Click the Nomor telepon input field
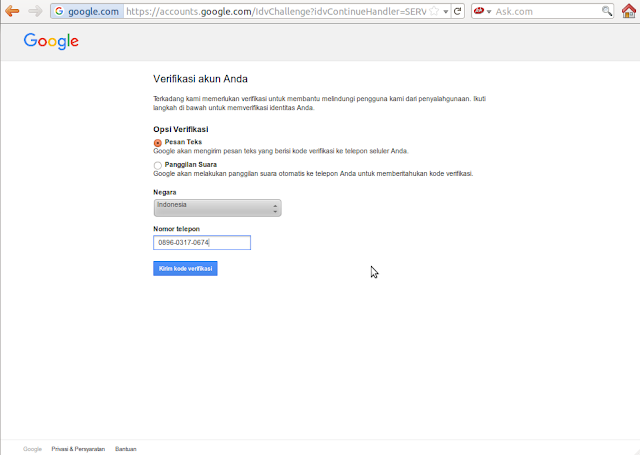The image size is (640, 455). pos(202,242)
